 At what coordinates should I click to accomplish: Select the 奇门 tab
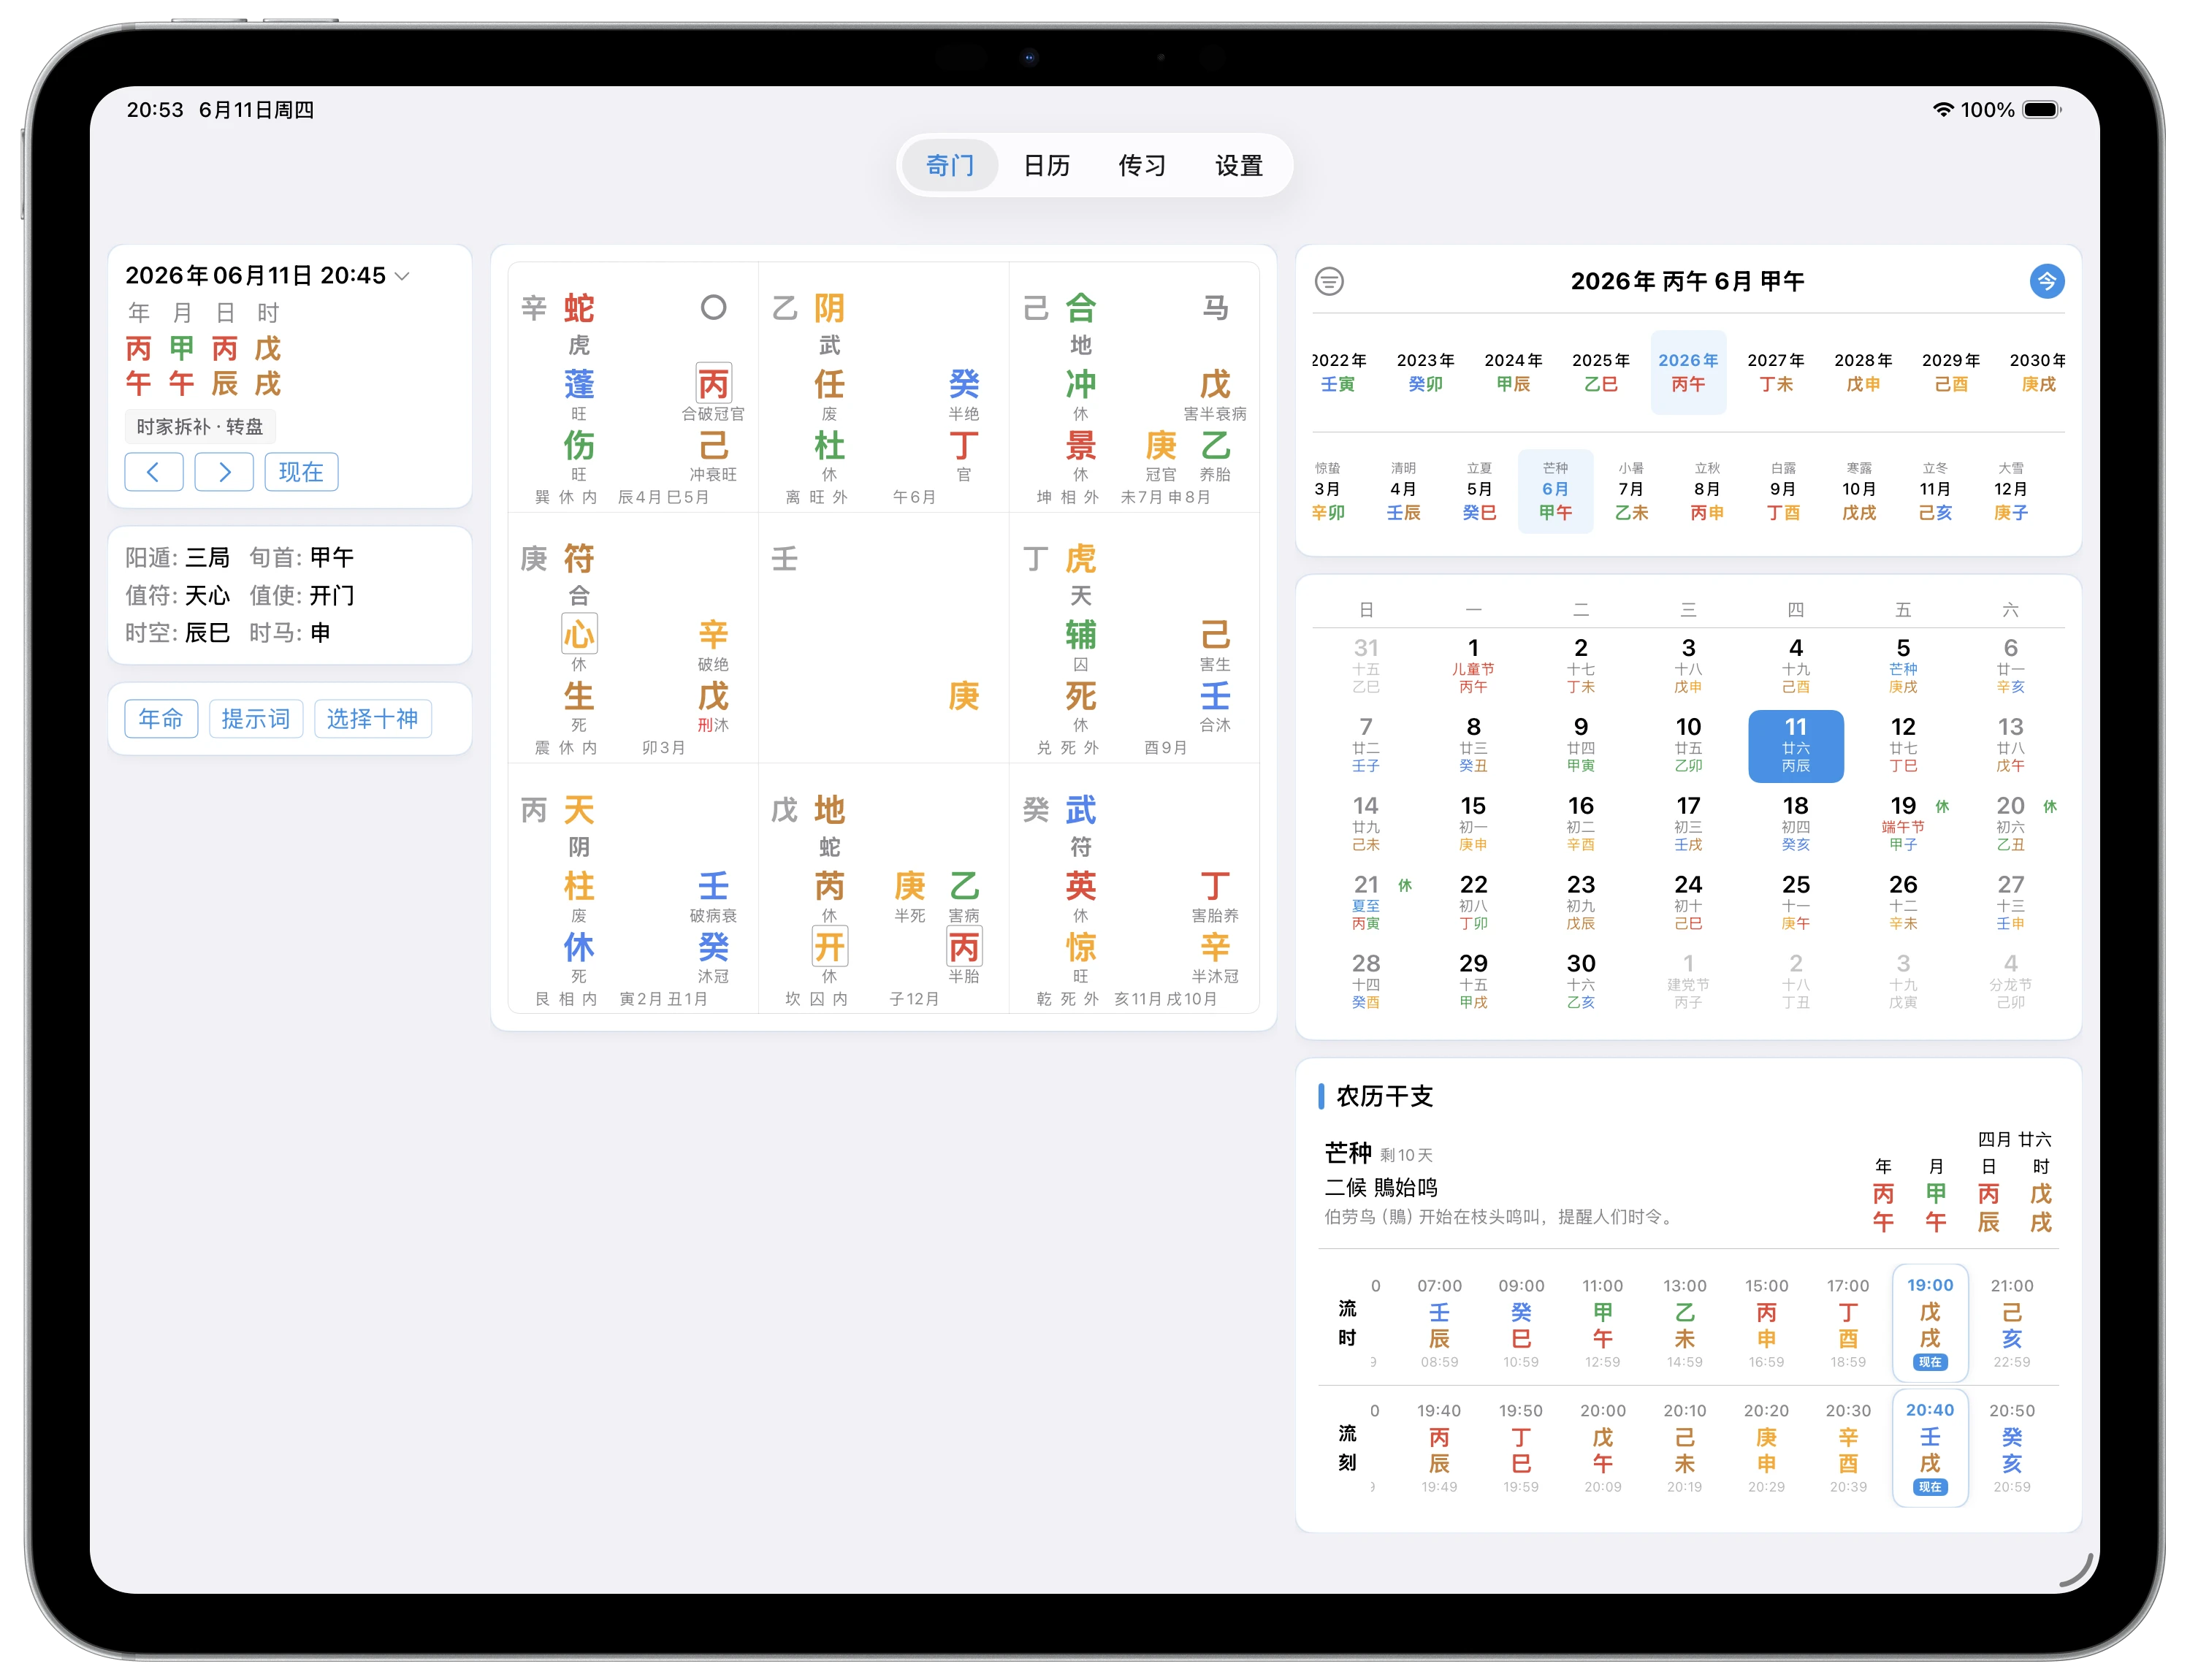coord(950,166)
